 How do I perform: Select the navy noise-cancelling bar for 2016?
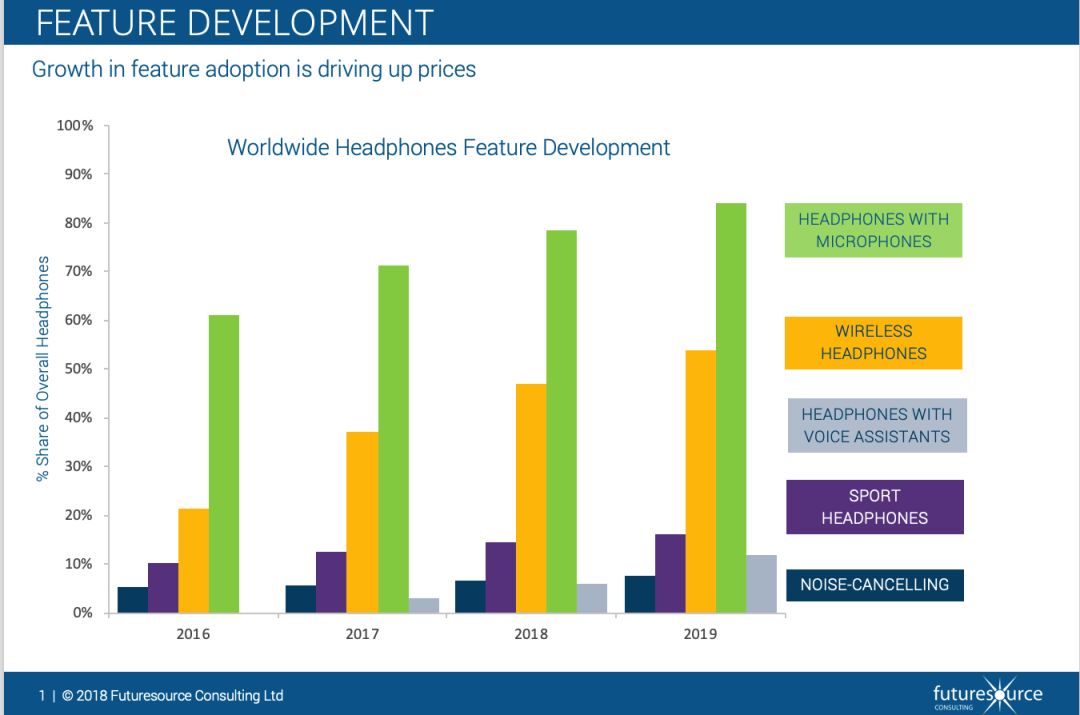133,599
